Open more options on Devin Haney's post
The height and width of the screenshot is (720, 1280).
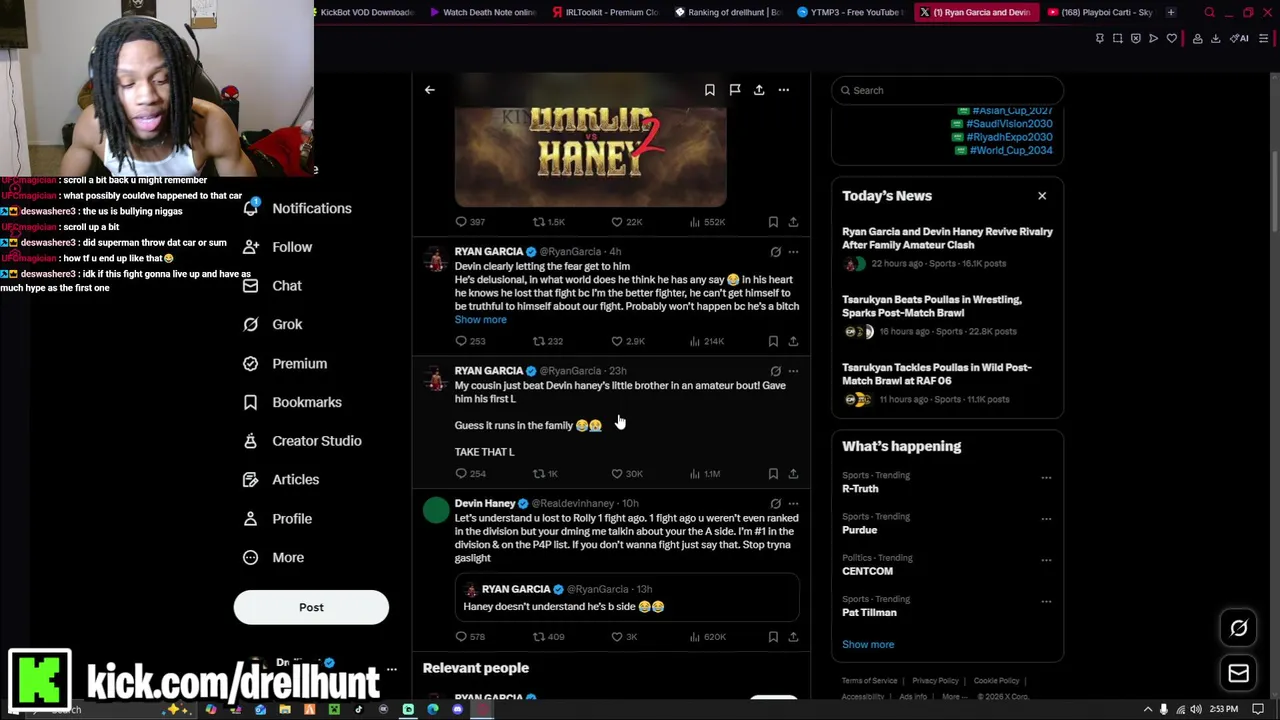pyautogui.click(x=793, y=504)
